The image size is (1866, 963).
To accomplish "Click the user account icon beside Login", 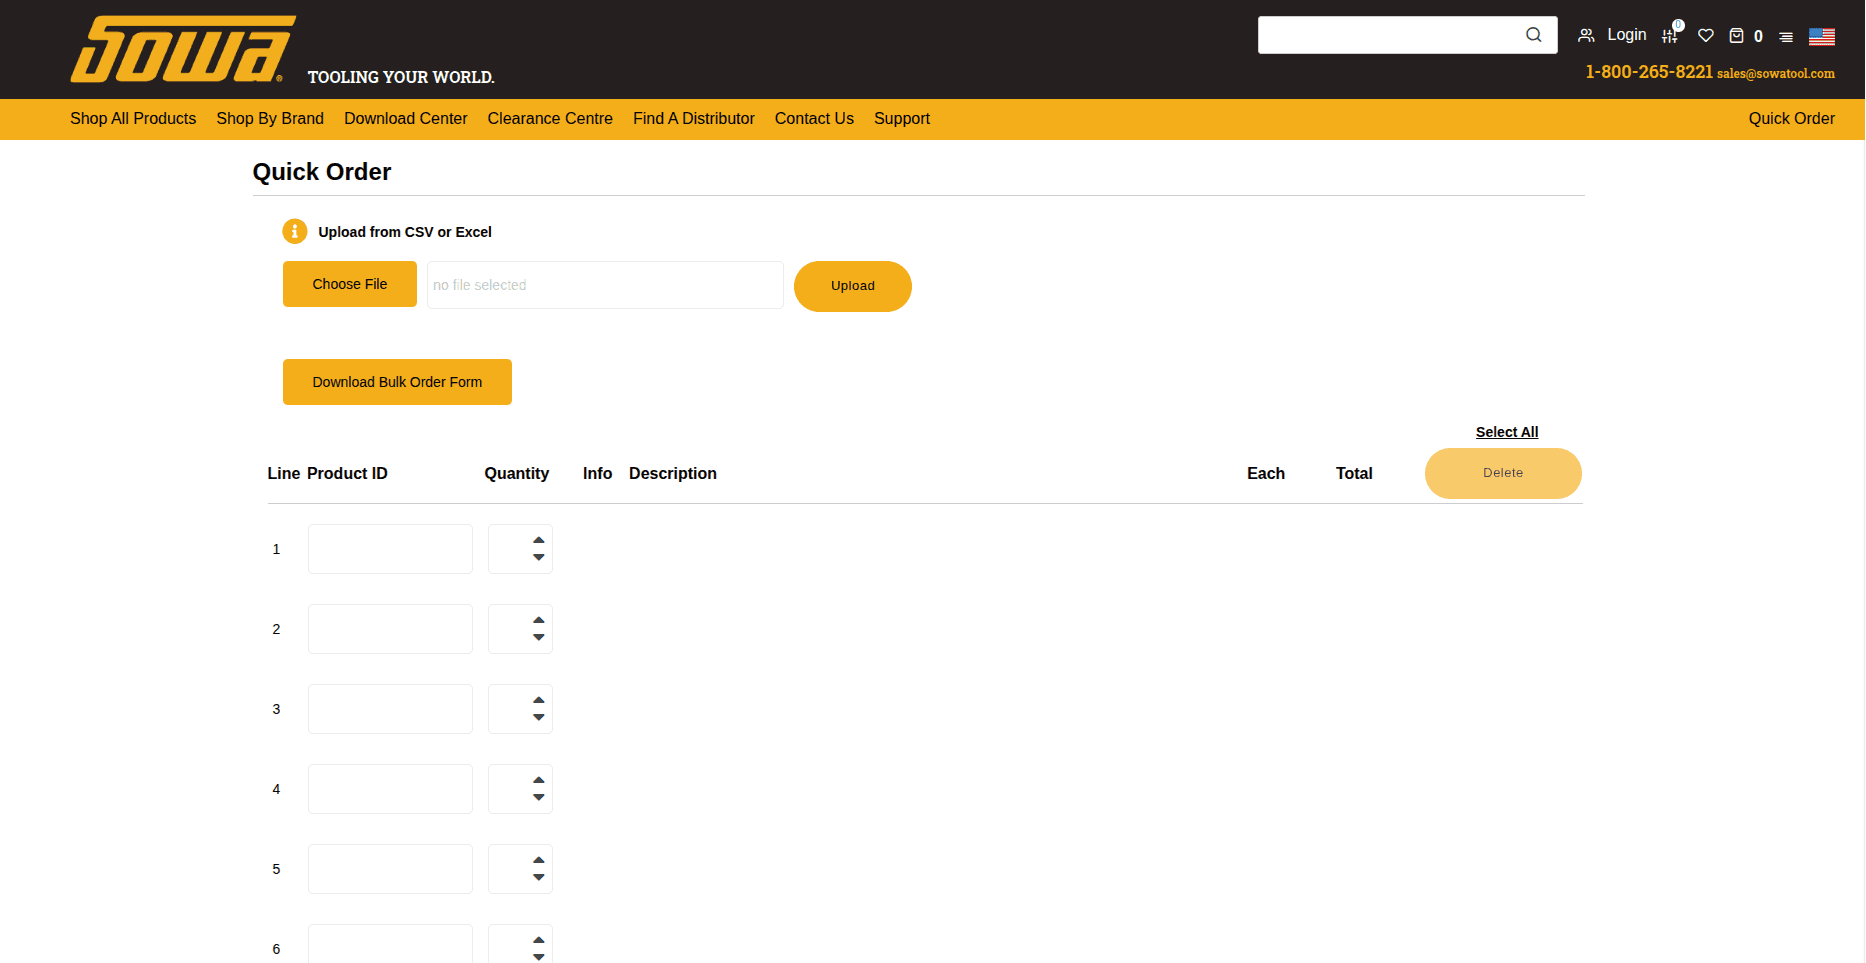I will pos(1586,35).
